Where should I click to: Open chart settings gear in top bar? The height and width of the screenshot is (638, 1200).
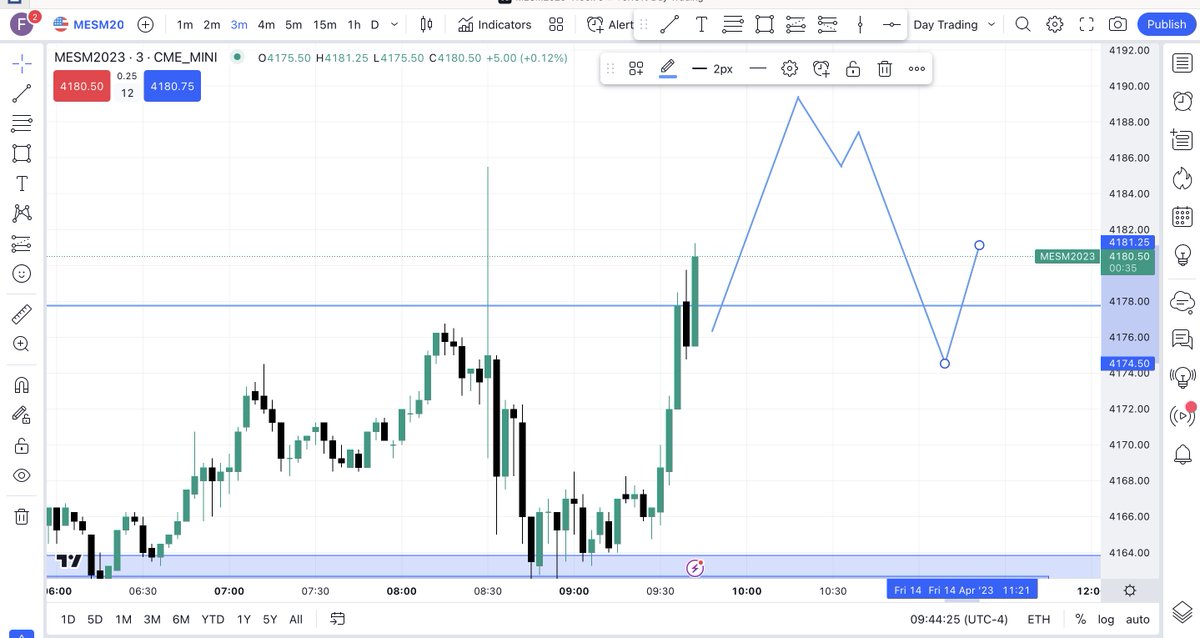pos(1055,24)
